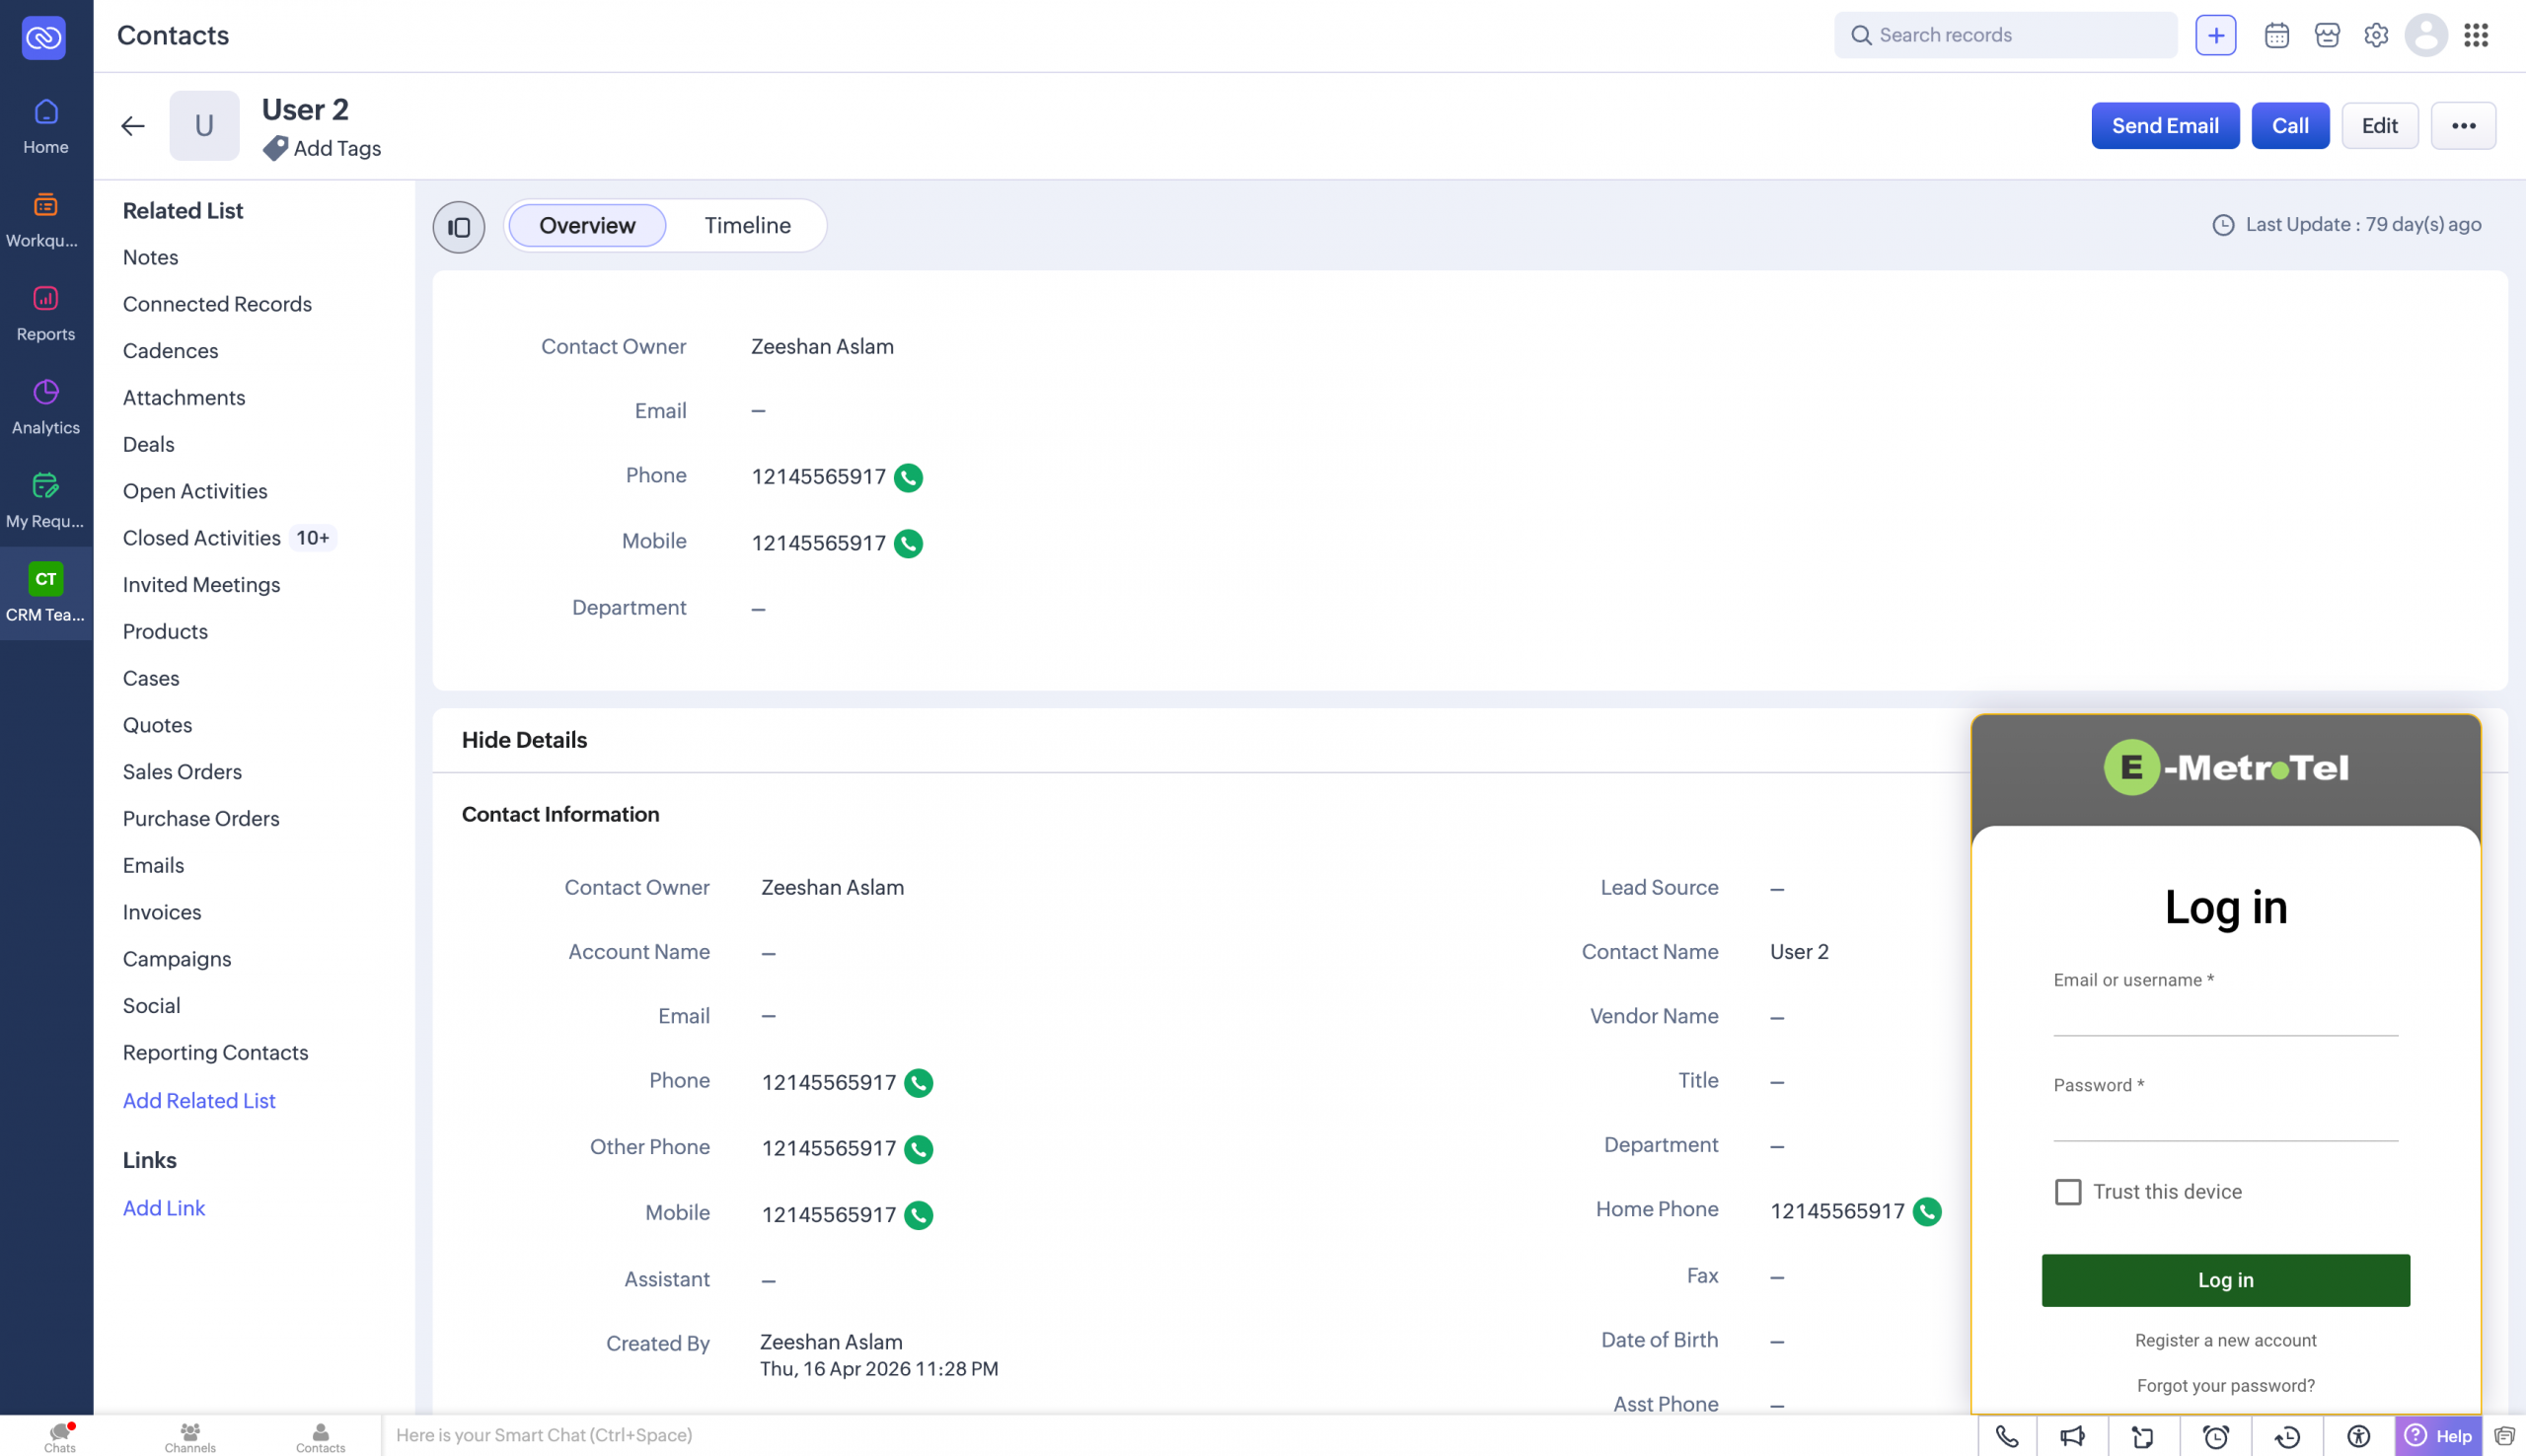Open Closed Activities related list
The image size is (2526, 1456).
[201, 538]
